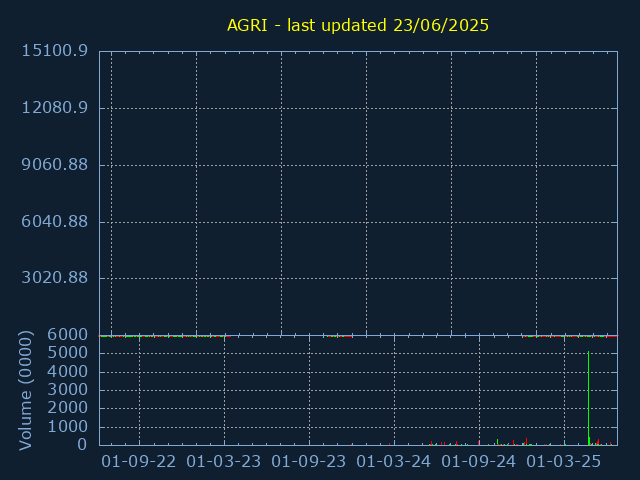The image size is (640, 480).
Task: Click the price axis label 15100.9
Action: pos(54,51)
